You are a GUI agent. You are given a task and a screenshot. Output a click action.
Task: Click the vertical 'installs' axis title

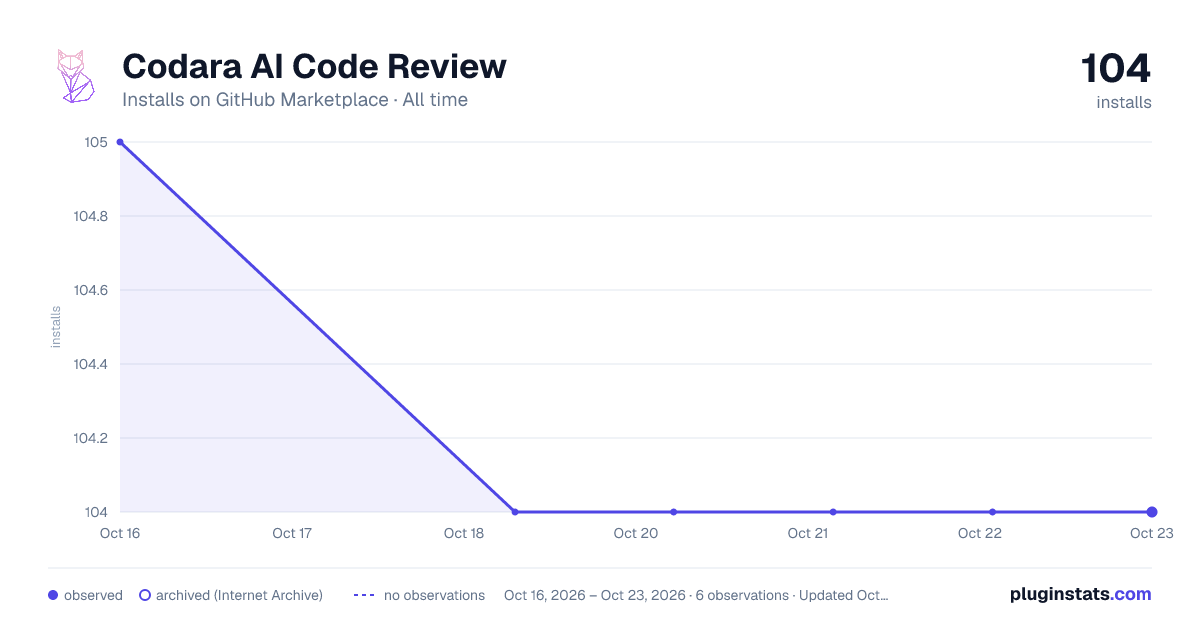point(56,327)
